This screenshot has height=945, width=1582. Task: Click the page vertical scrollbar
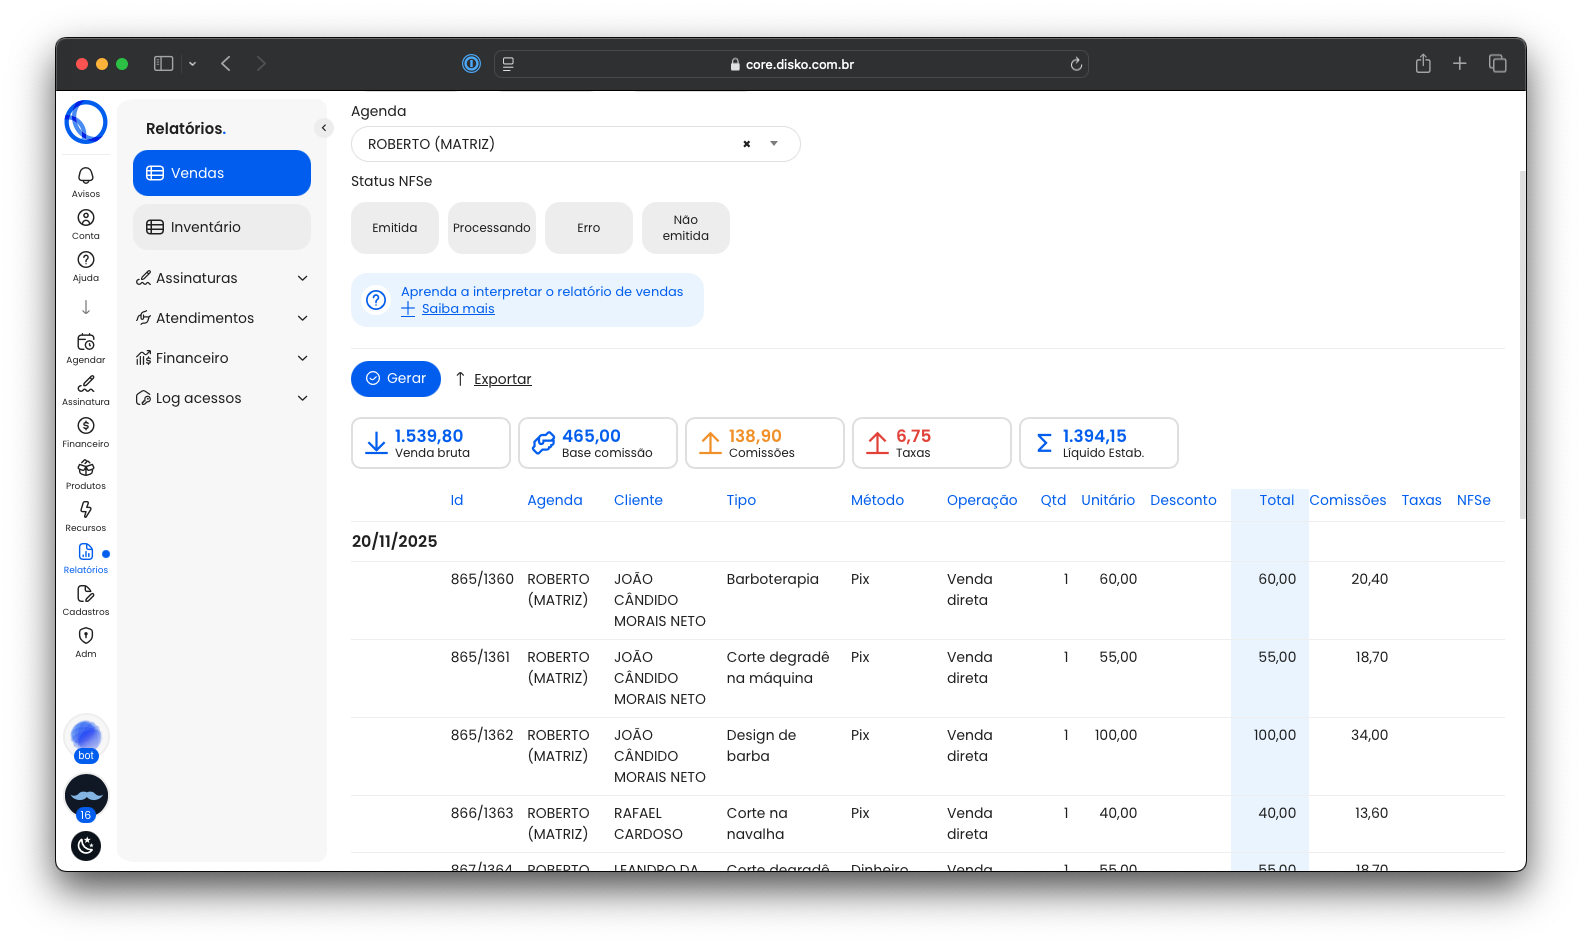click(1522, 345)
